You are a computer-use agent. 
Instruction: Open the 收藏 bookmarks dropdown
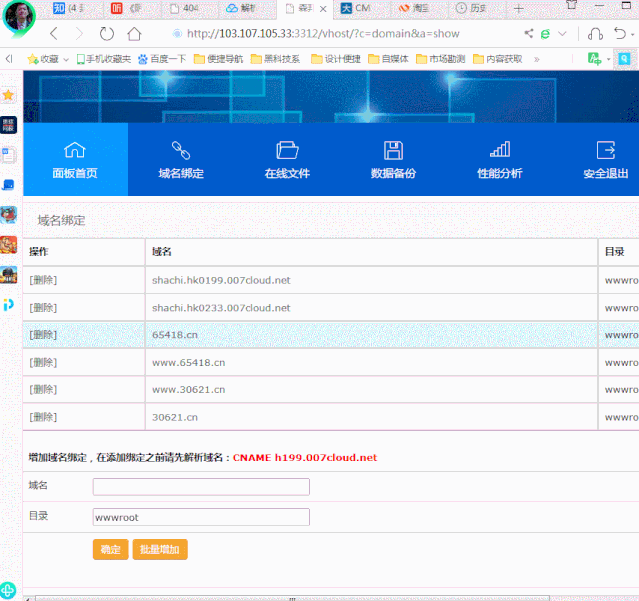tap(47, 59)
